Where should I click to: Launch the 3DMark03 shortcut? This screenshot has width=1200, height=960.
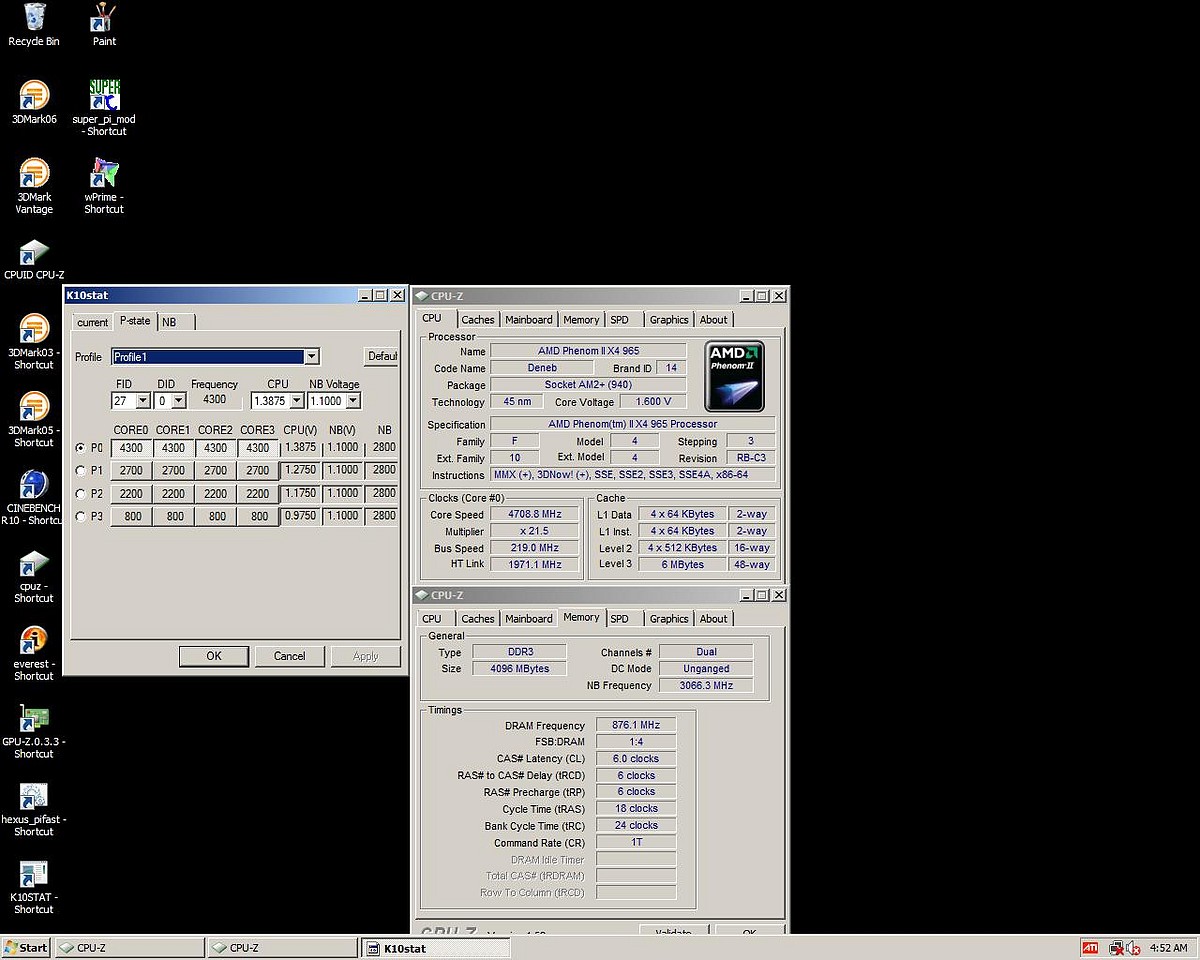(x=34, y=342)
